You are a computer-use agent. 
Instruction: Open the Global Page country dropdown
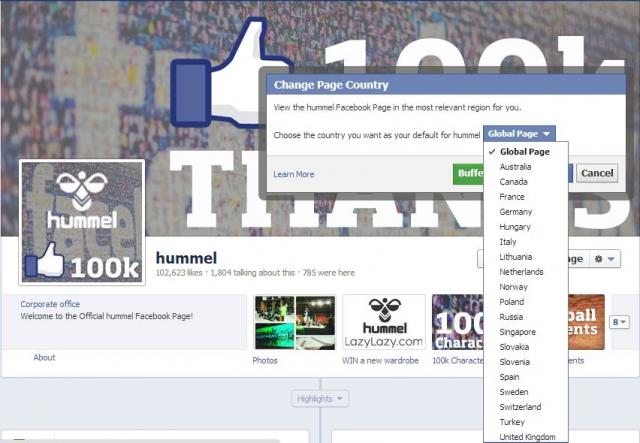coord(519,134)
